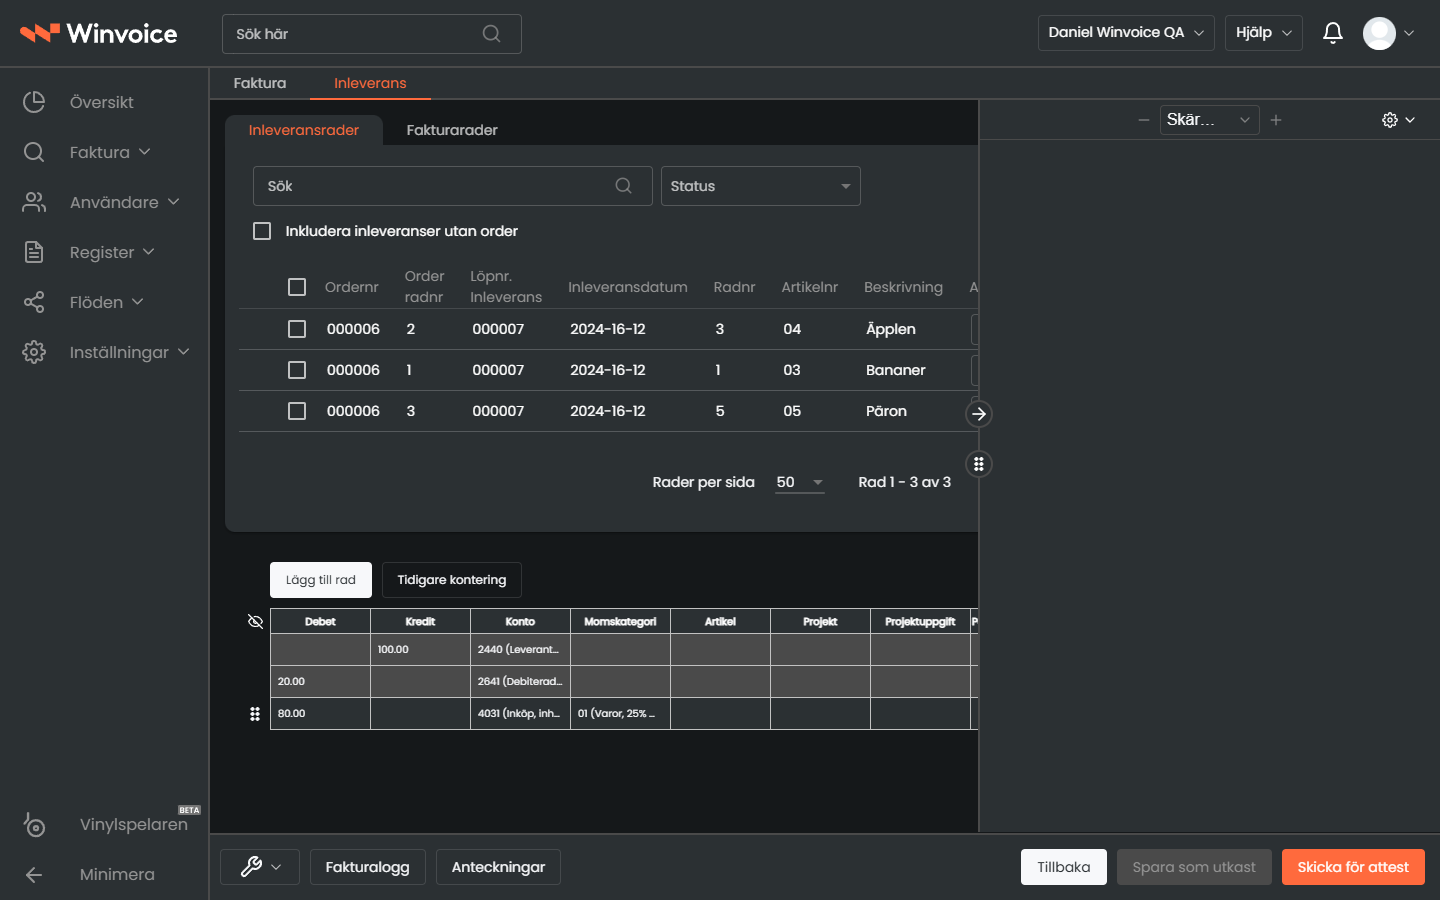Screen dimensions: 1440x900
Task: Enable Inkludera inleveranser utan order
Action: point(262,231)
